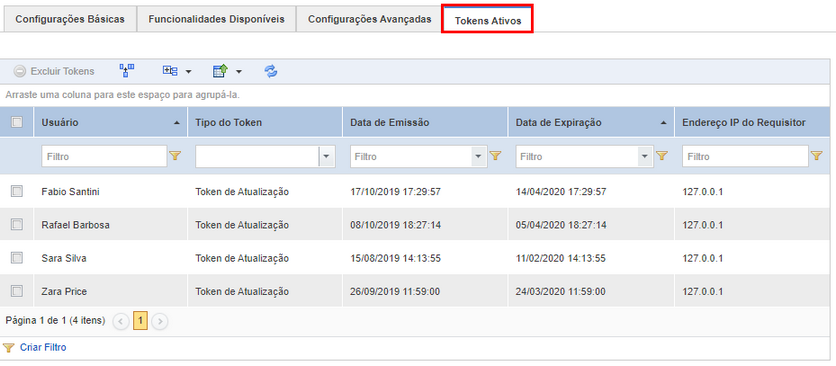Click the Criar Filtro link
The height and width of the screenshot is (366, 836).
tap(43, 347)
